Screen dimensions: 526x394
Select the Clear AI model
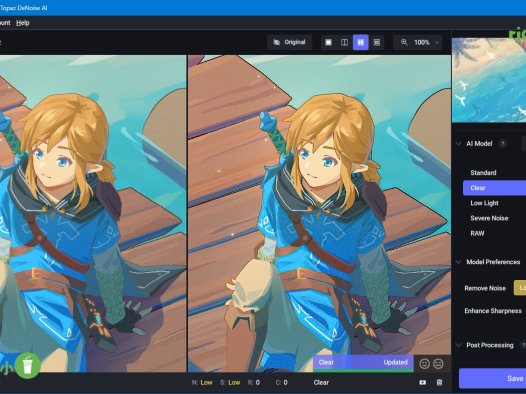[494, 188]
